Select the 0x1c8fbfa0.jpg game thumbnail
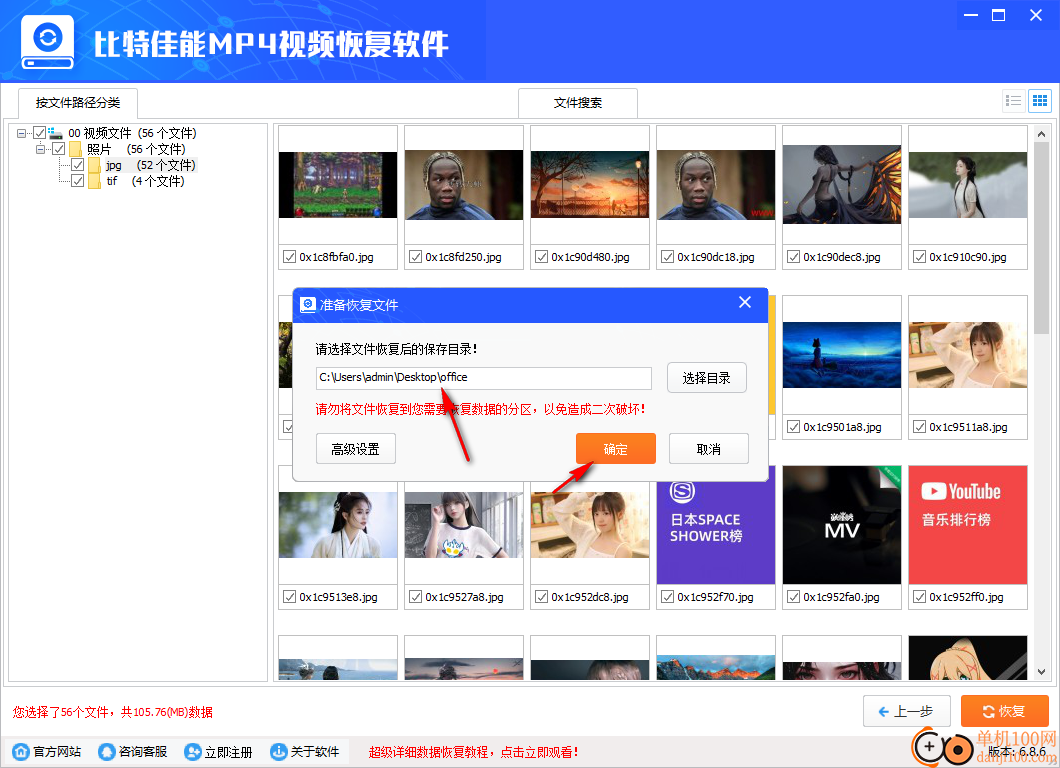 pos(338,185)
